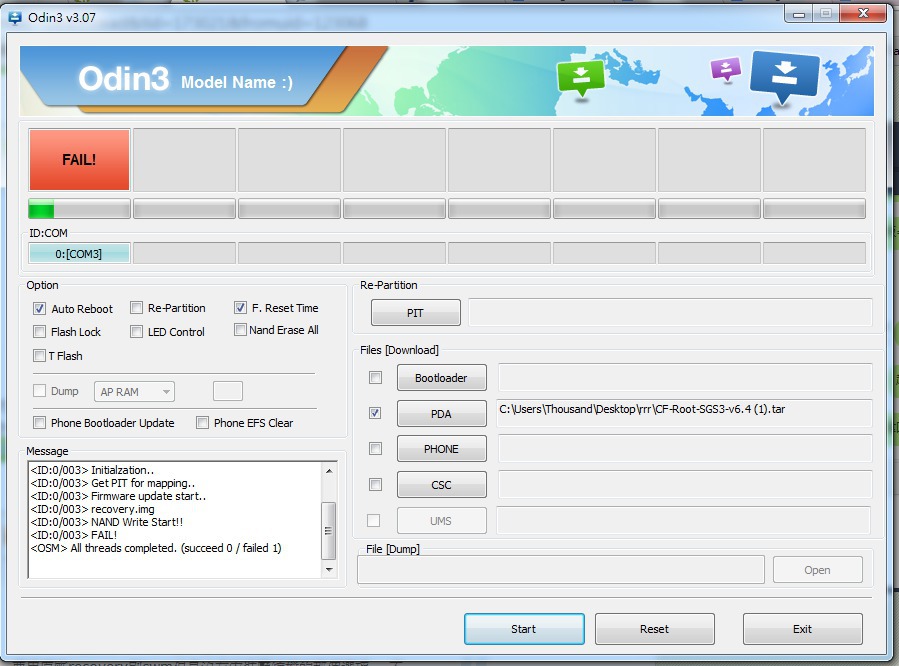Enable the Flash Lock checkbox

tap(39, 331)
